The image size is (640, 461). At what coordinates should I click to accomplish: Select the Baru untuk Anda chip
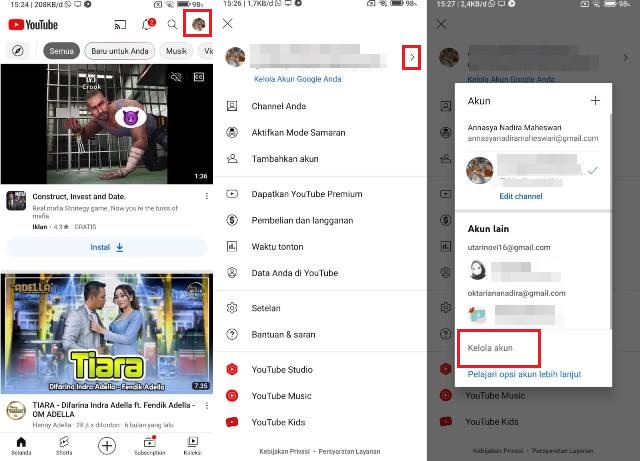tap(120, 51)
